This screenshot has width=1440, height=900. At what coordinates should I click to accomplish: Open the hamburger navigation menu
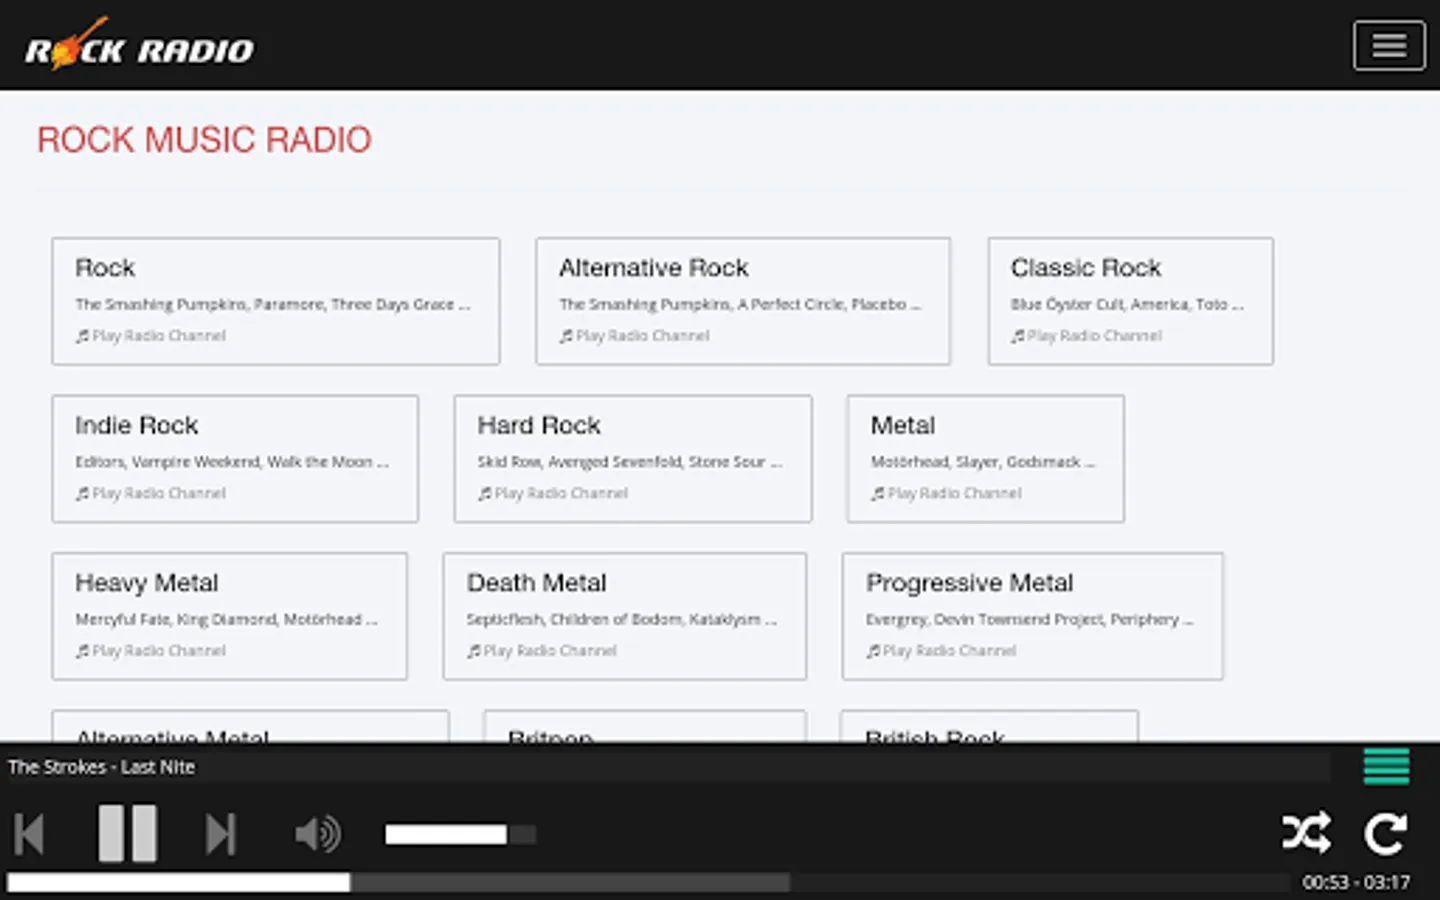click(1389, 46)
